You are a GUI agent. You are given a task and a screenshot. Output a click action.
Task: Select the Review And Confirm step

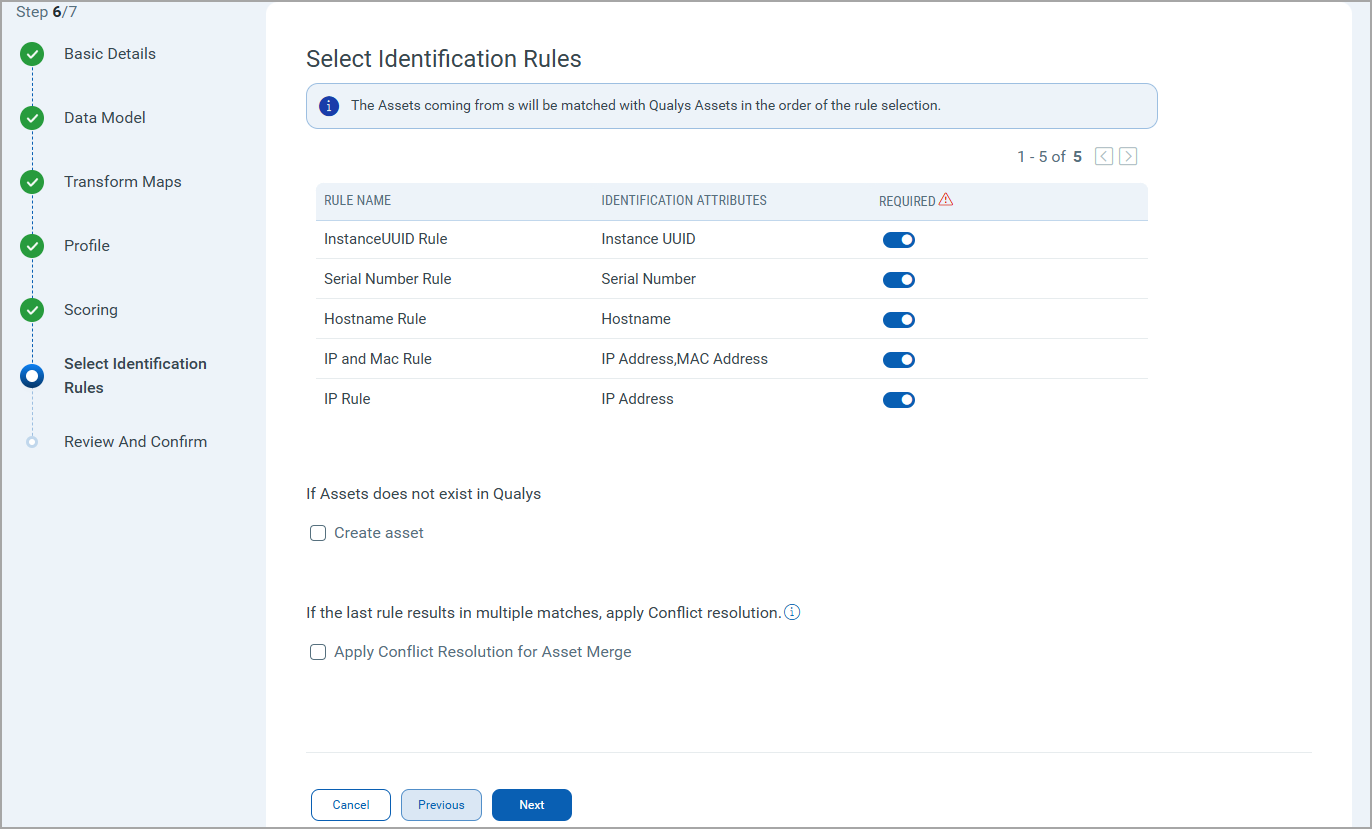coord(135,441)
